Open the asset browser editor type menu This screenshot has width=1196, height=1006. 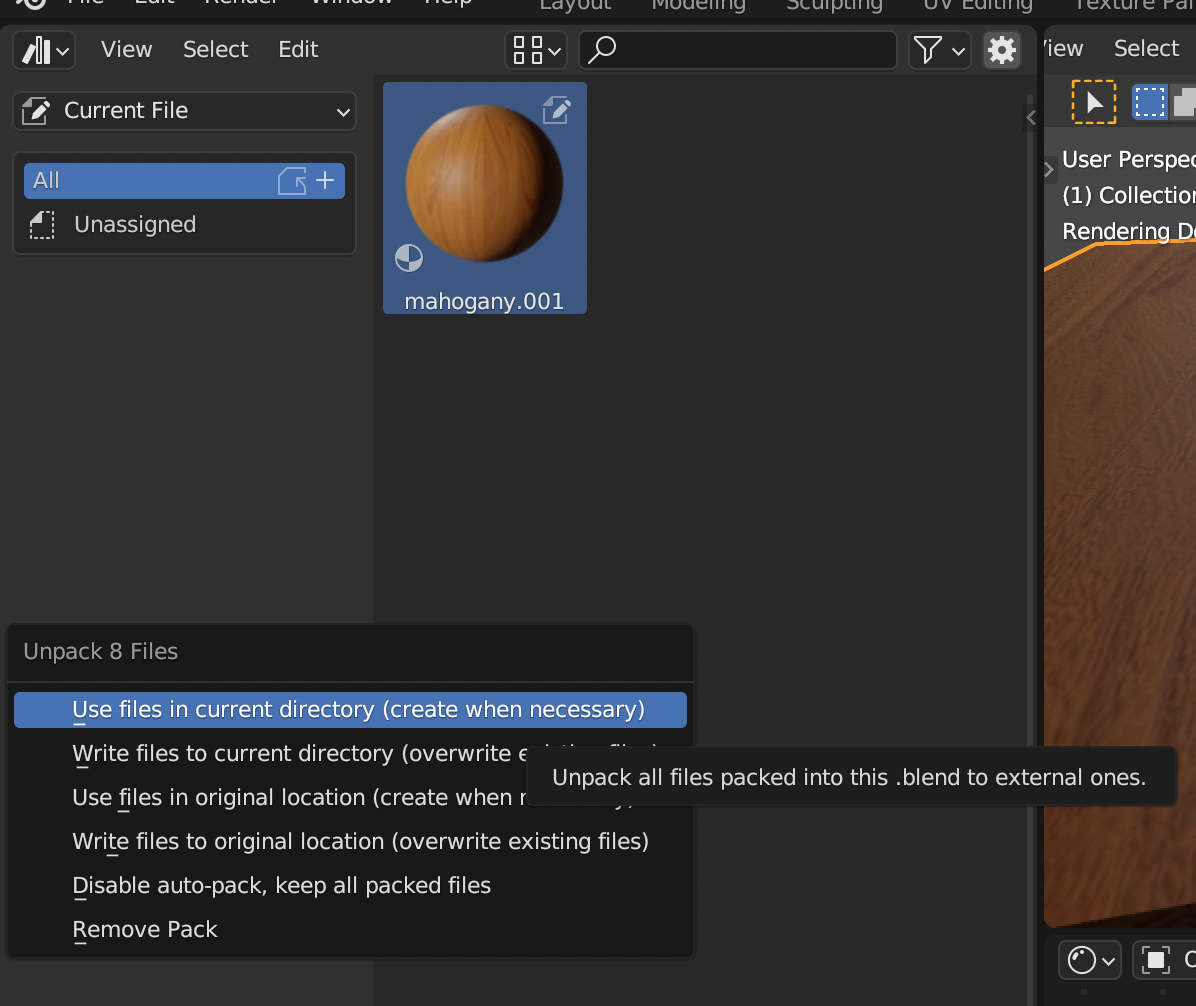tap(46, 50)
